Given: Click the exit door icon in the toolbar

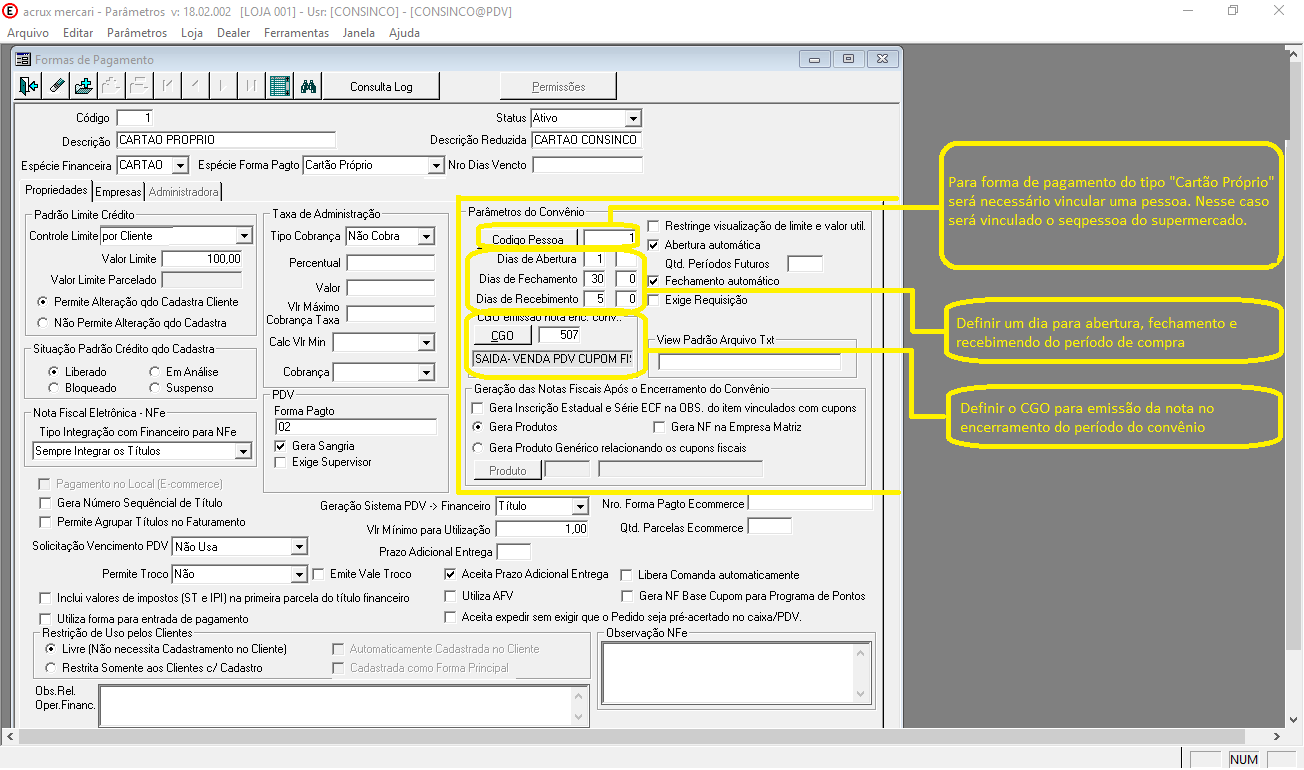Looking at the screenshot, I should (30, 86).
